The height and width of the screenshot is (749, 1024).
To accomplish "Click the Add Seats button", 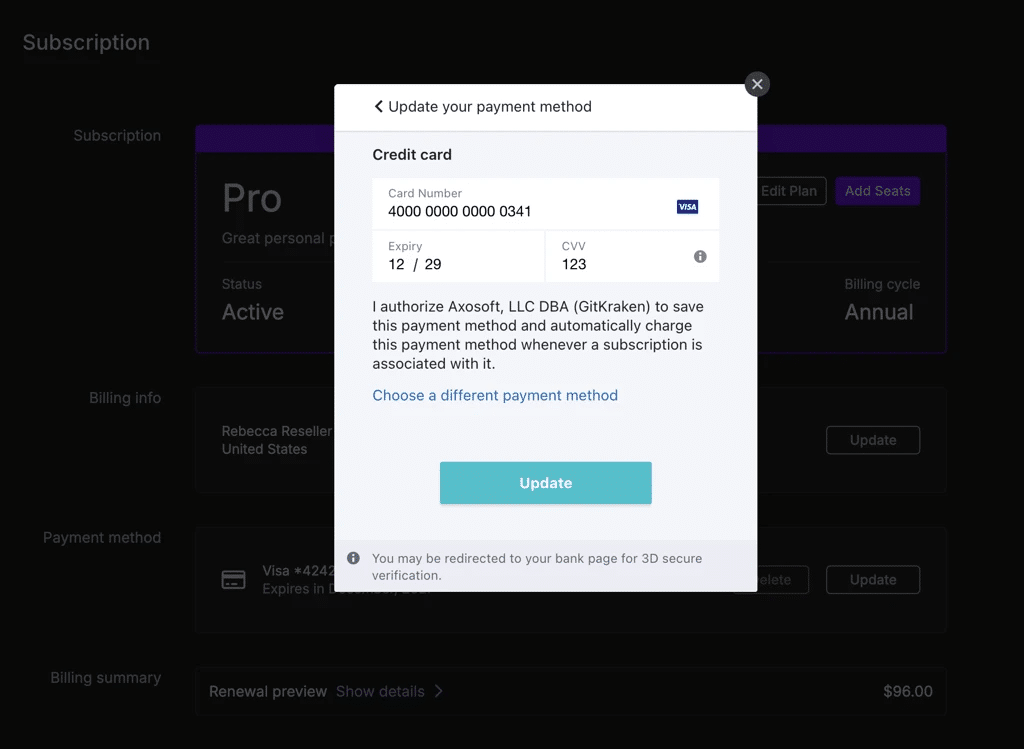I will [x=877, y=191].
